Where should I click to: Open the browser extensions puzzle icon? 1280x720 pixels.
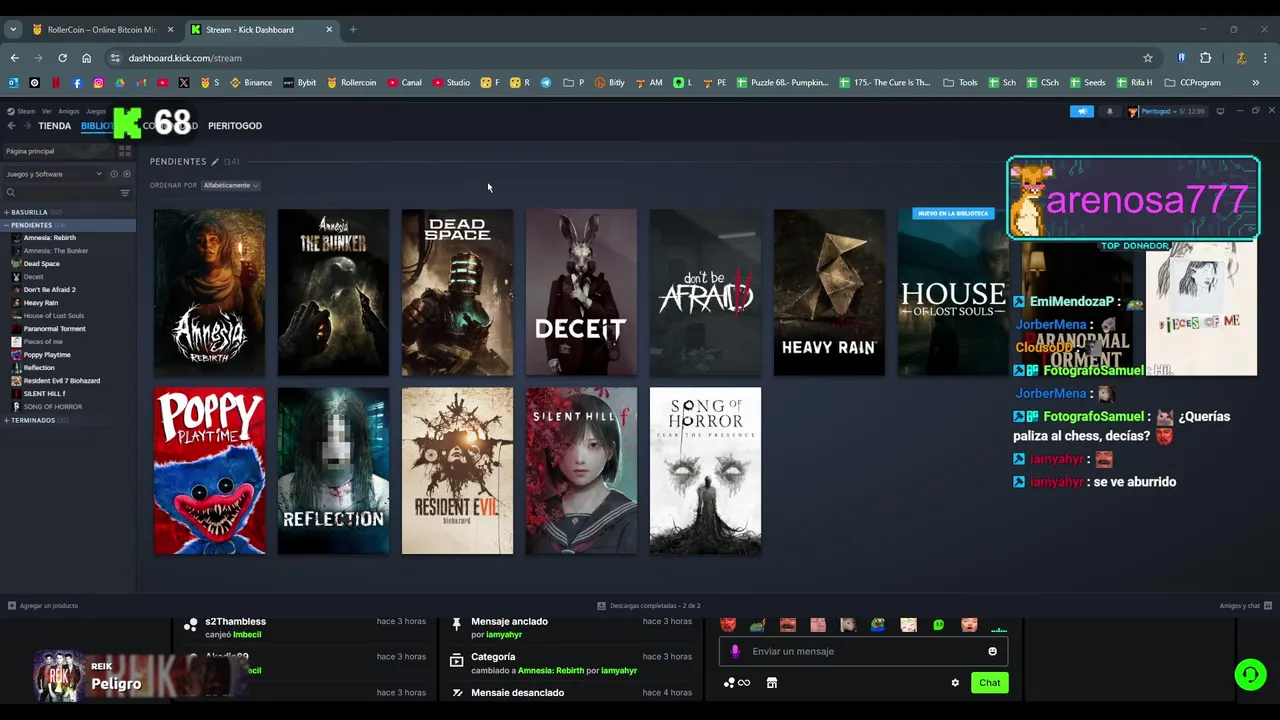(x=1205, y=58)
